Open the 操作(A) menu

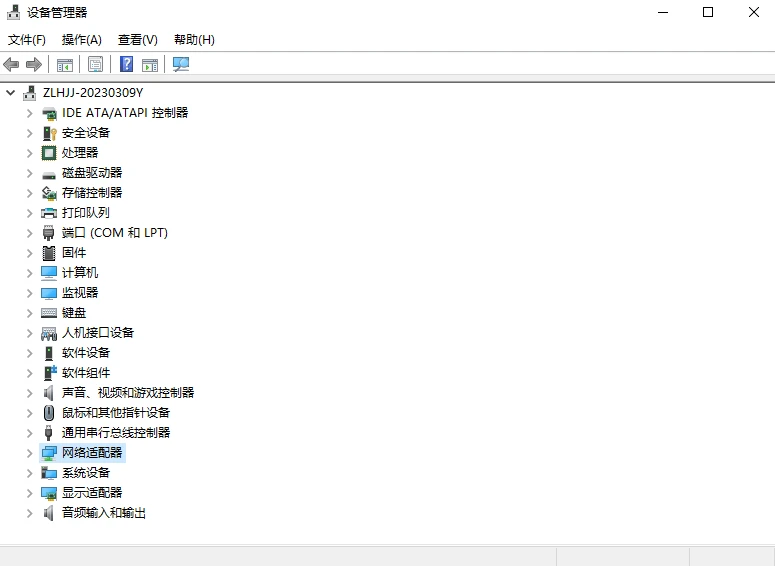tap(82, 40)
